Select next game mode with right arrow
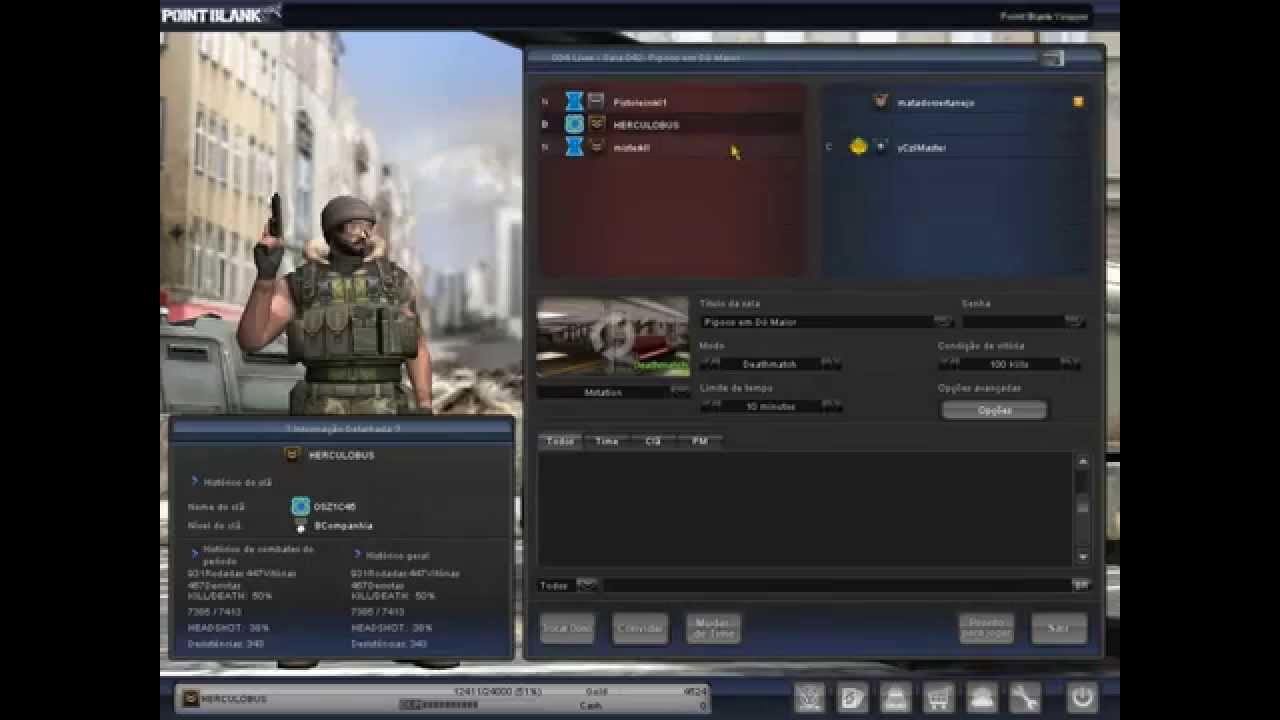The image size is (1280, 720). (831, 364)
